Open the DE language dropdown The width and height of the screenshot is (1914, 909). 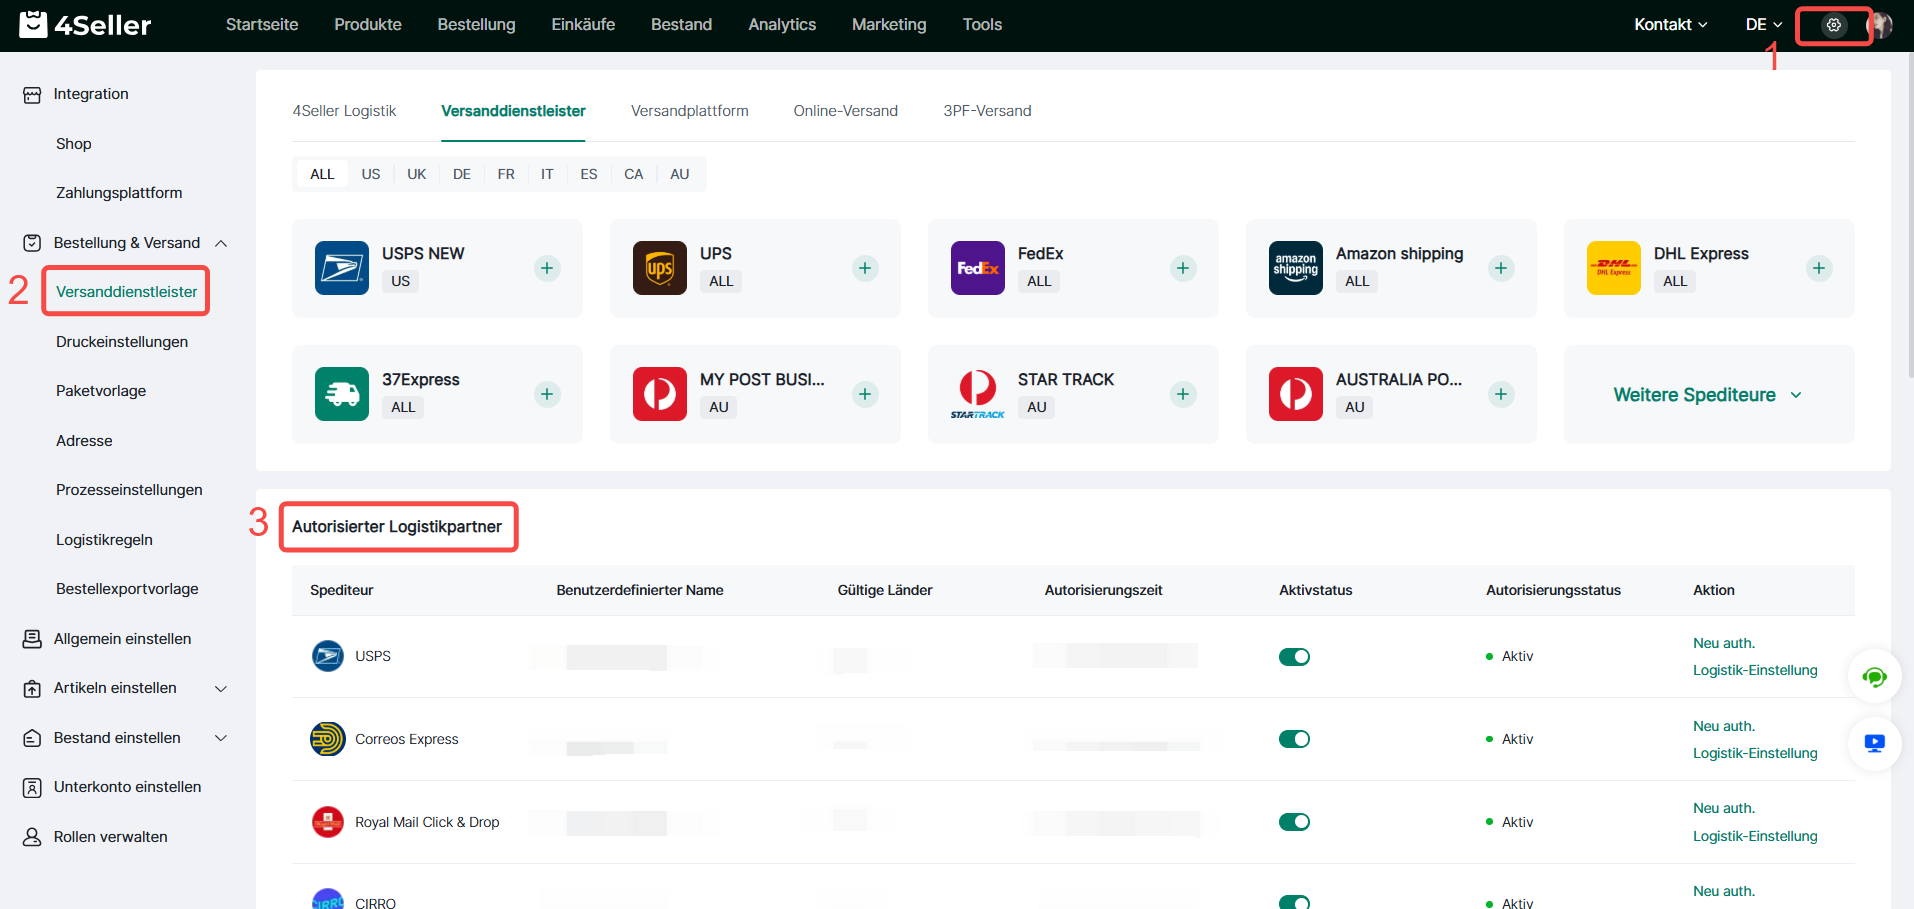(1763, 25)
